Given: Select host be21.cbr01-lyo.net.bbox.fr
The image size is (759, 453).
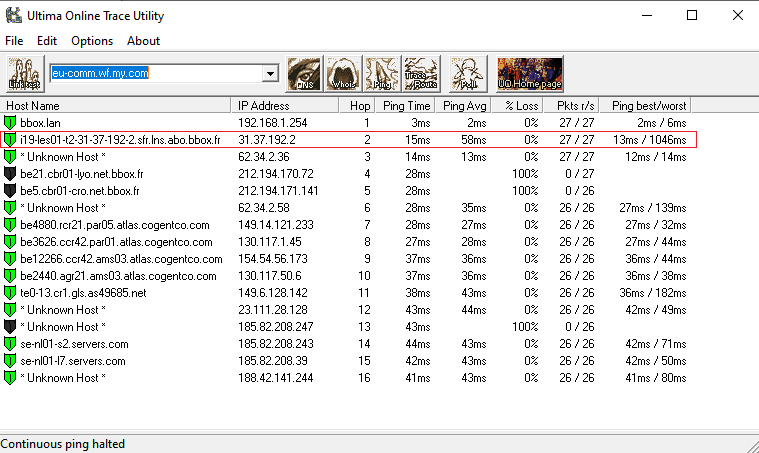Looking at the screenshot, I should tap(82, 174).
